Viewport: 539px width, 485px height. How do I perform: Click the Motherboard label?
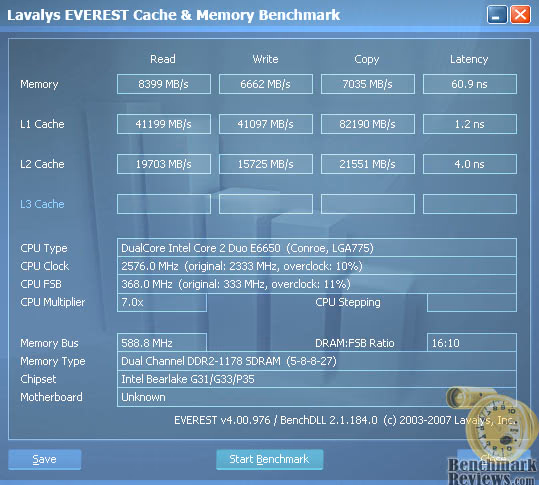pyautogui.click(x=52, y=397)
